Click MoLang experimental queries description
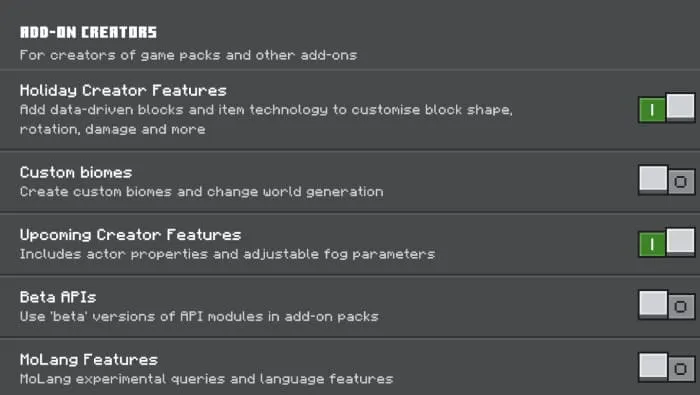This screenshot has height=395, width=700. [206, 379]
